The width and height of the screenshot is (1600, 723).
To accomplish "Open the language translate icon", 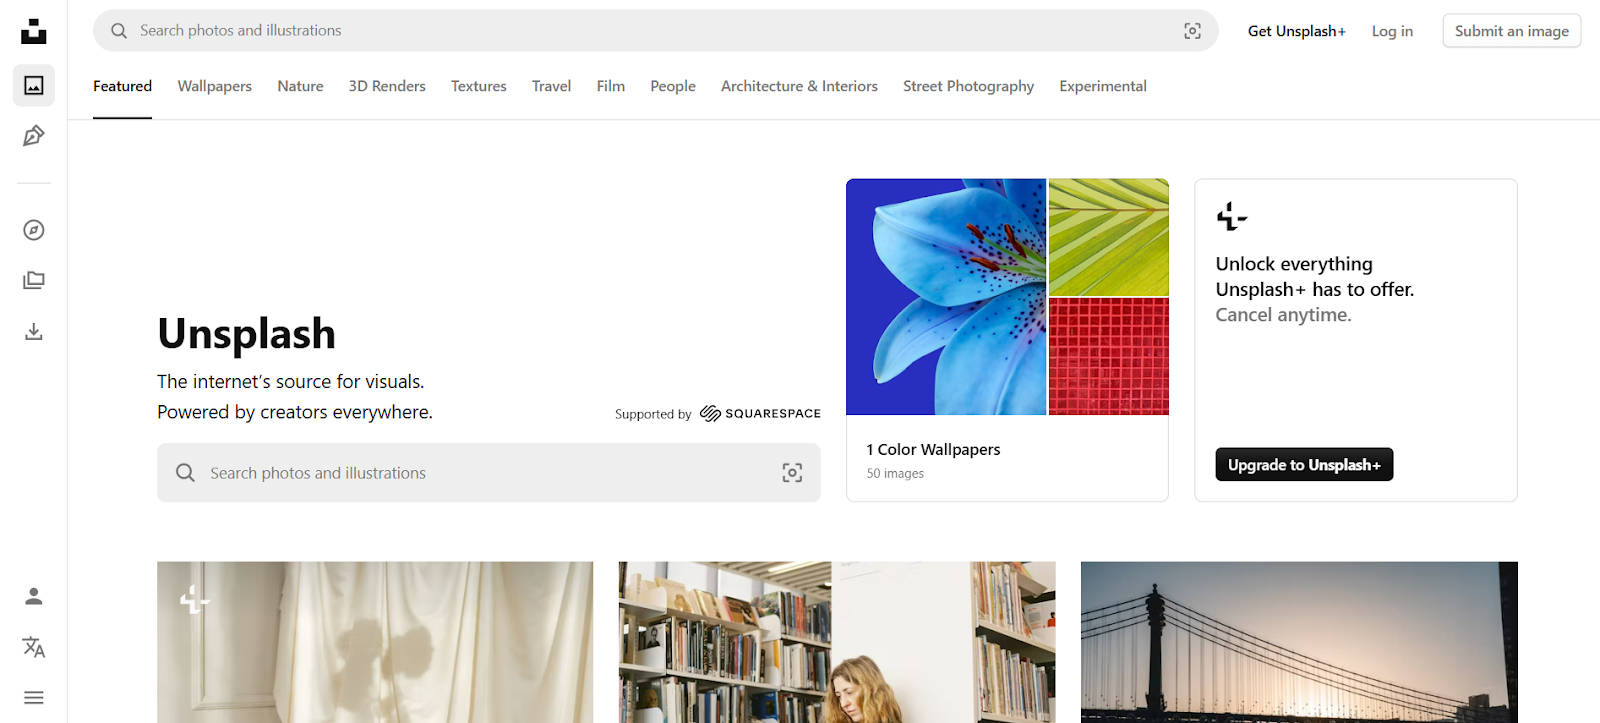I will [34, 647].
